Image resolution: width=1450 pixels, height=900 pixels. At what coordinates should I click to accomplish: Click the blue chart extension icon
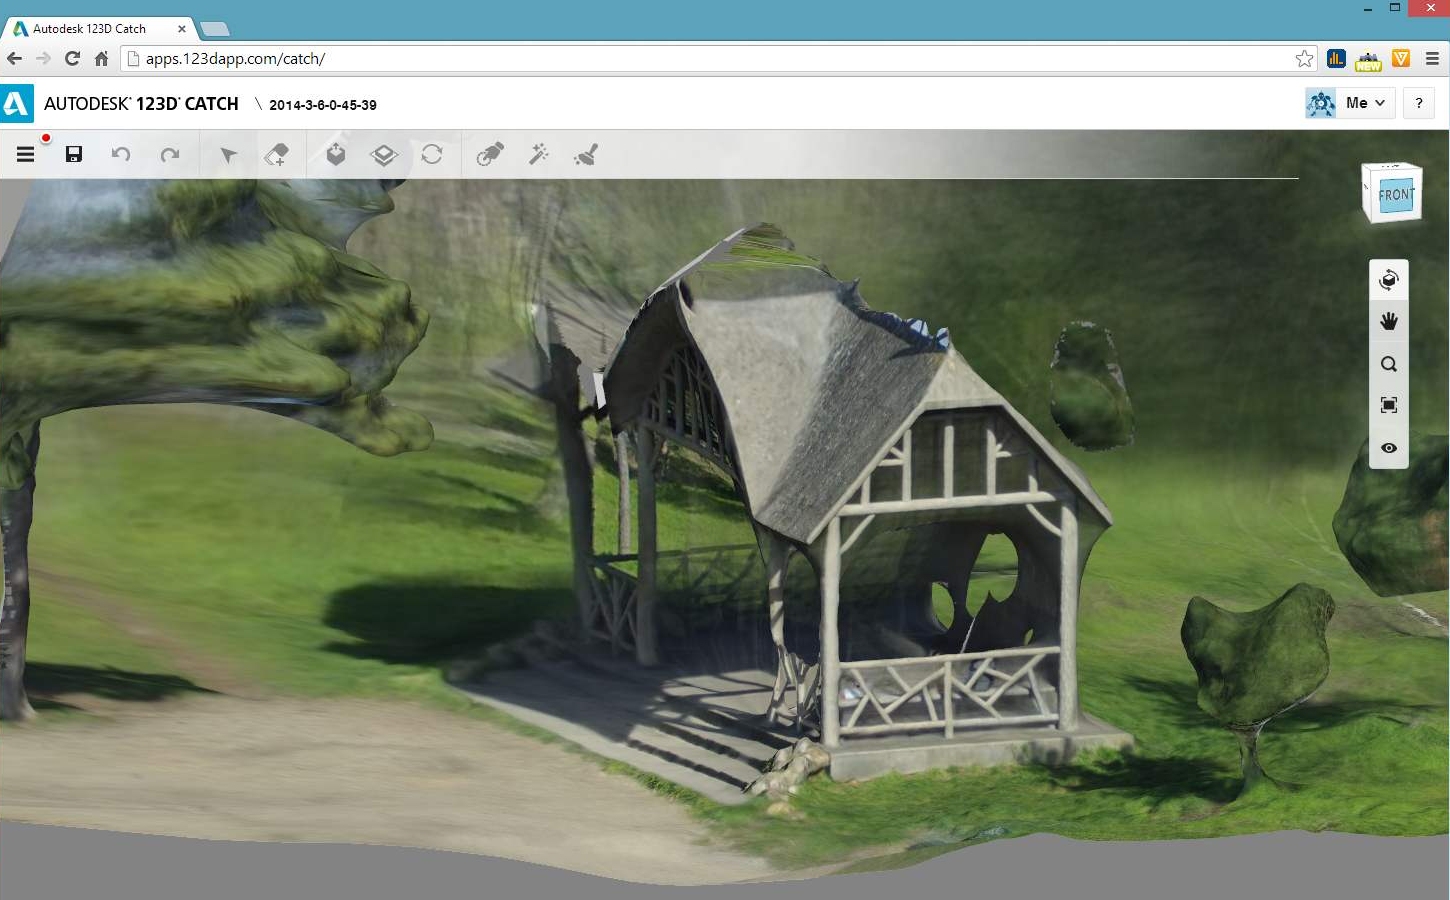point(1336,59)
